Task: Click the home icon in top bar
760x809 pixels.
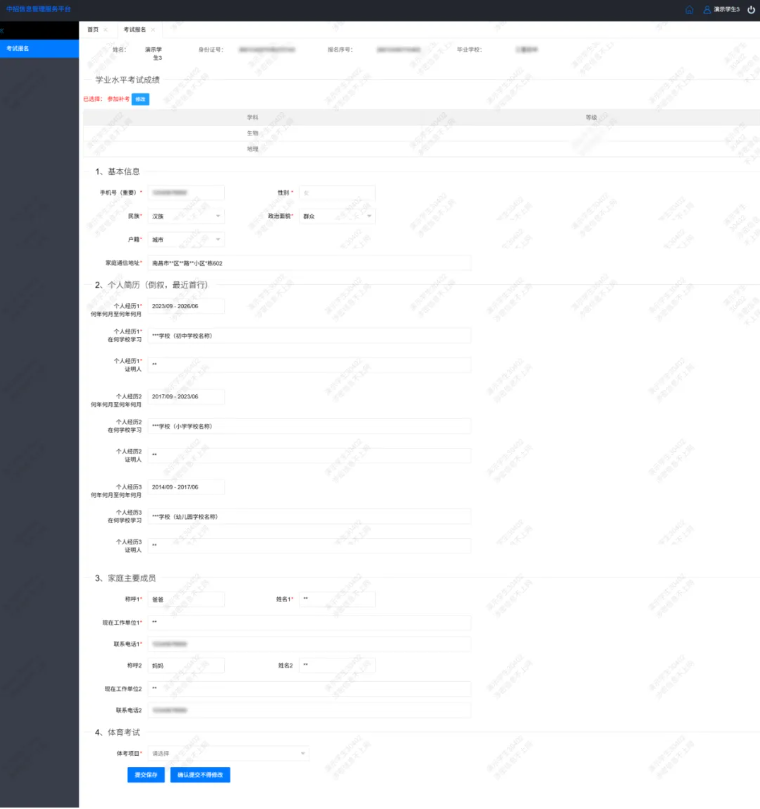Action: point(689,9)
